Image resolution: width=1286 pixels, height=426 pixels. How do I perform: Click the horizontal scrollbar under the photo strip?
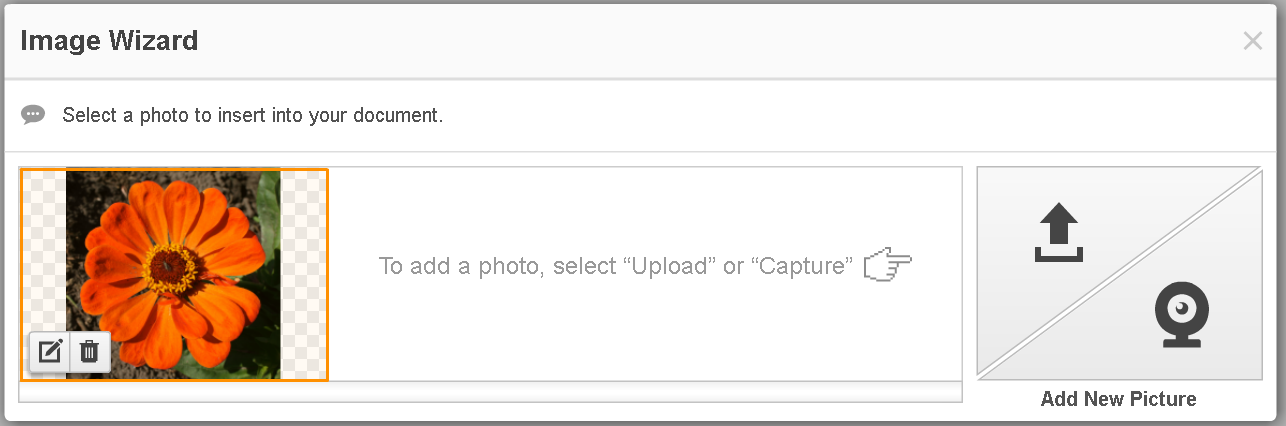tap(490, 392)
